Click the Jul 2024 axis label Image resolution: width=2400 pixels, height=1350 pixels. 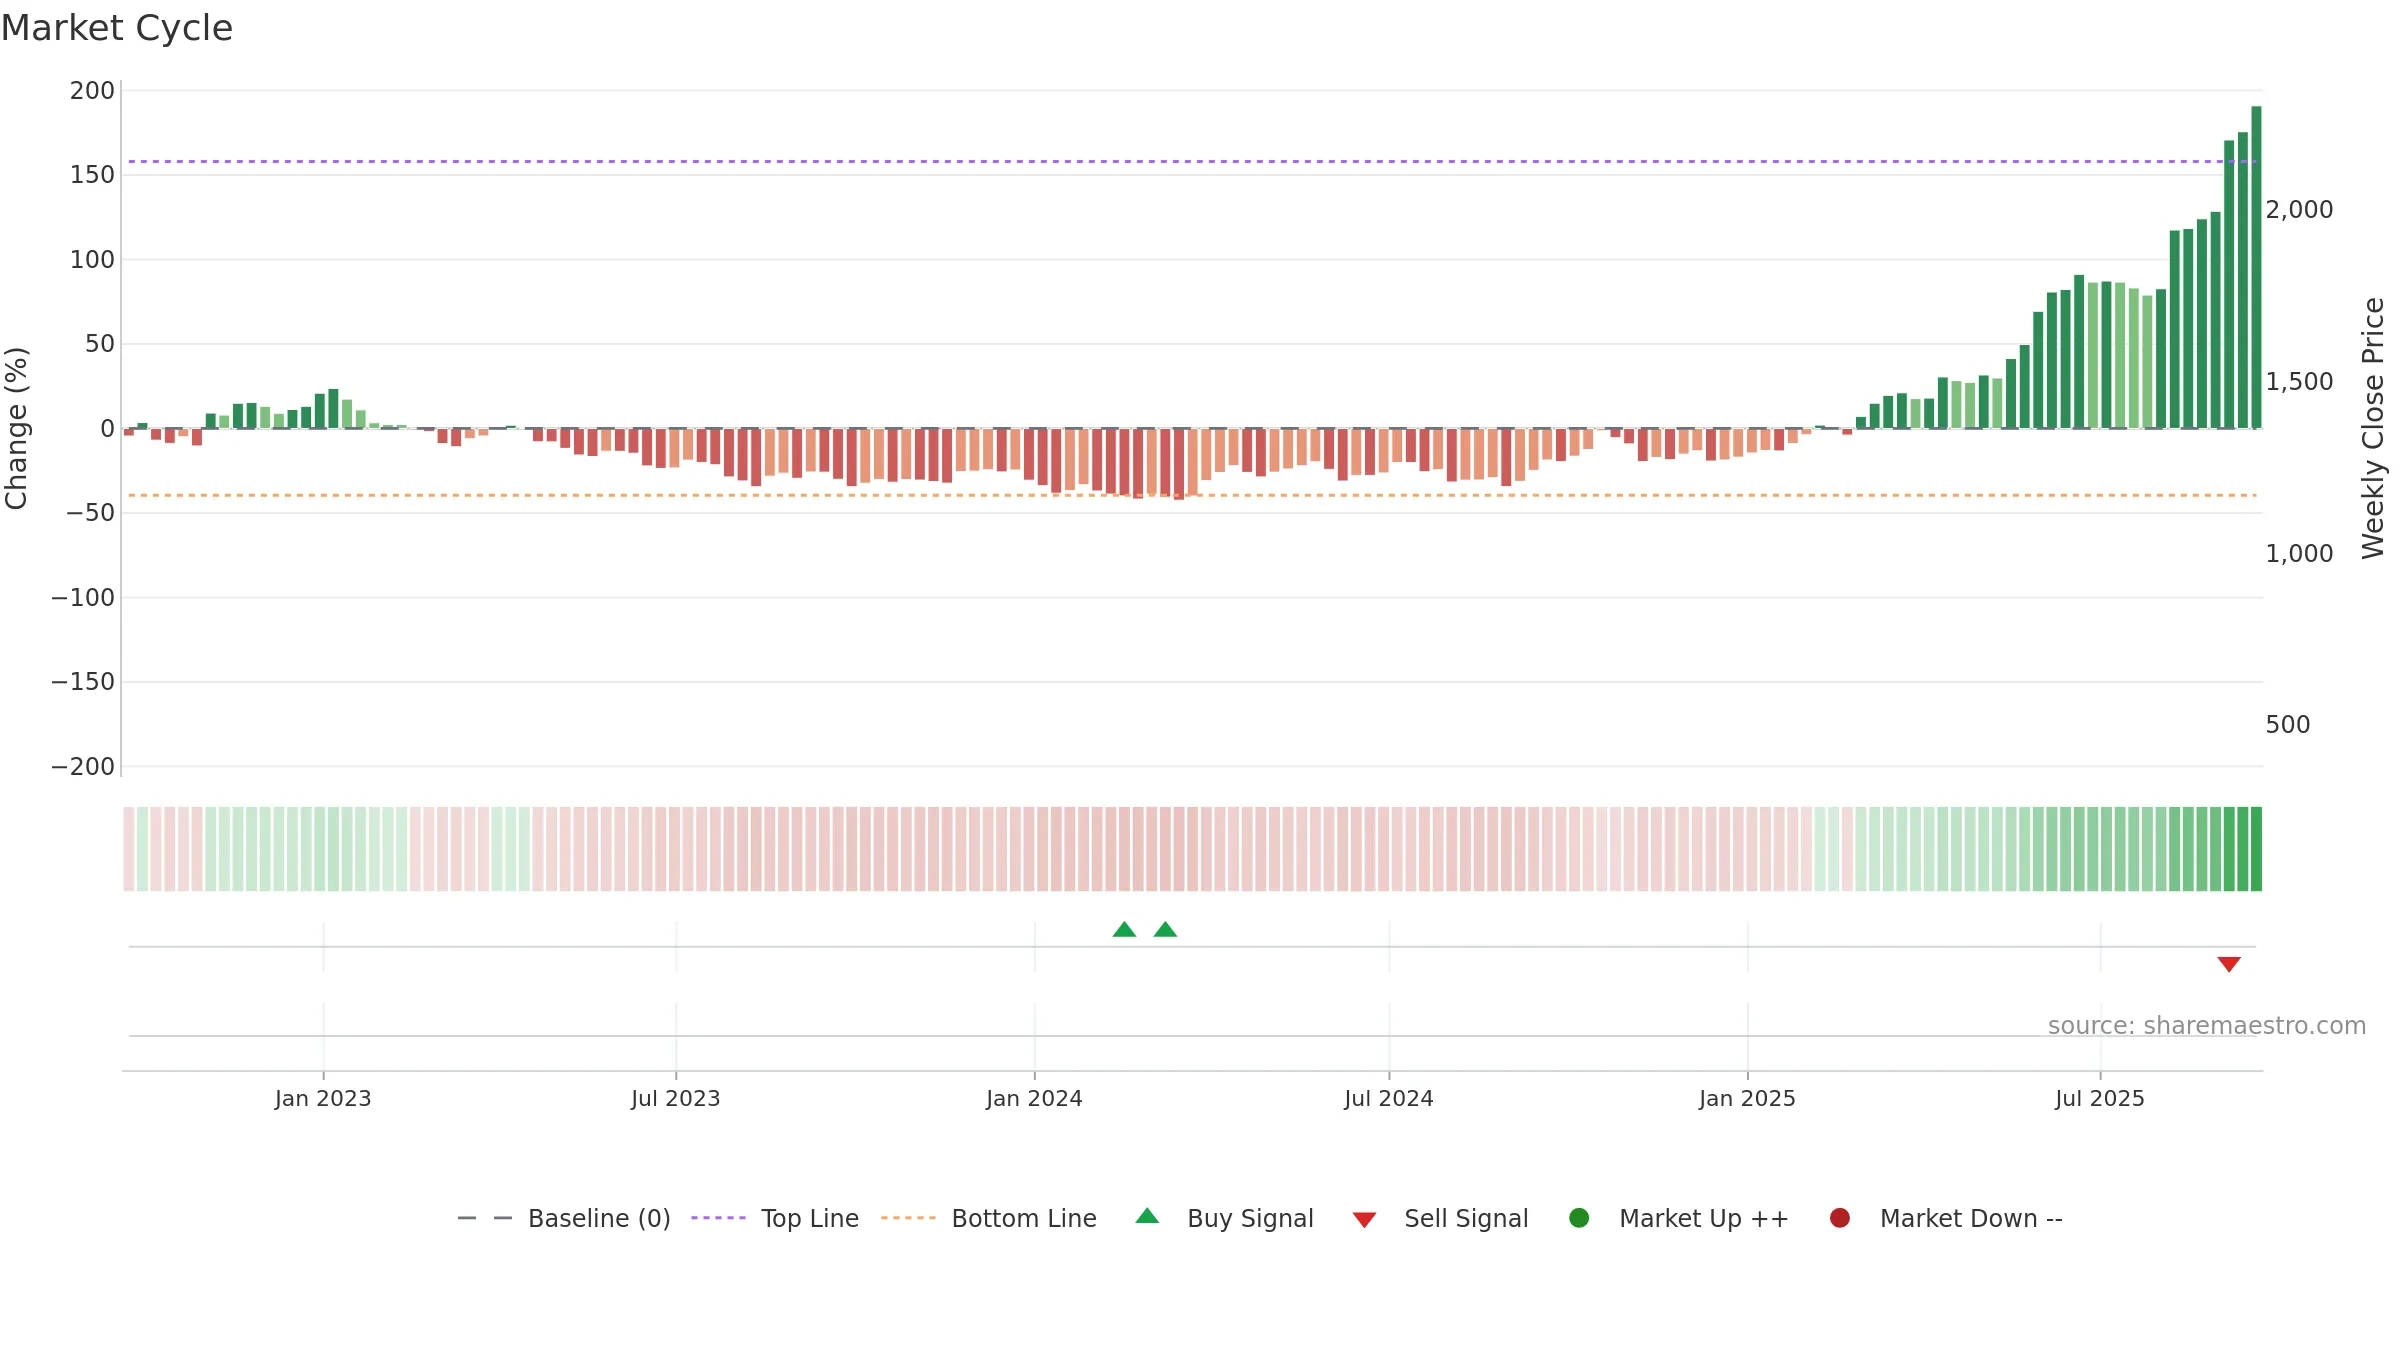pos(1389,1099)
